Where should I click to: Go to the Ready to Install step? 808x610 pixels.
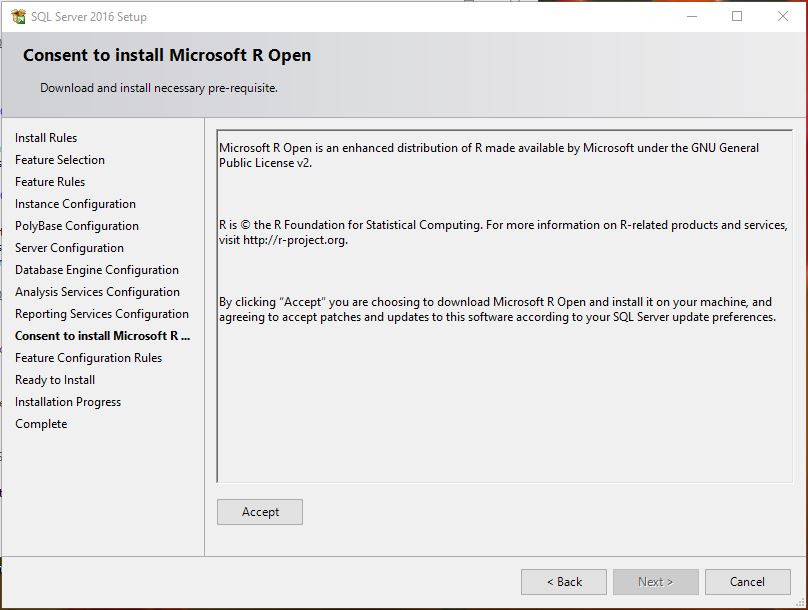54,379
